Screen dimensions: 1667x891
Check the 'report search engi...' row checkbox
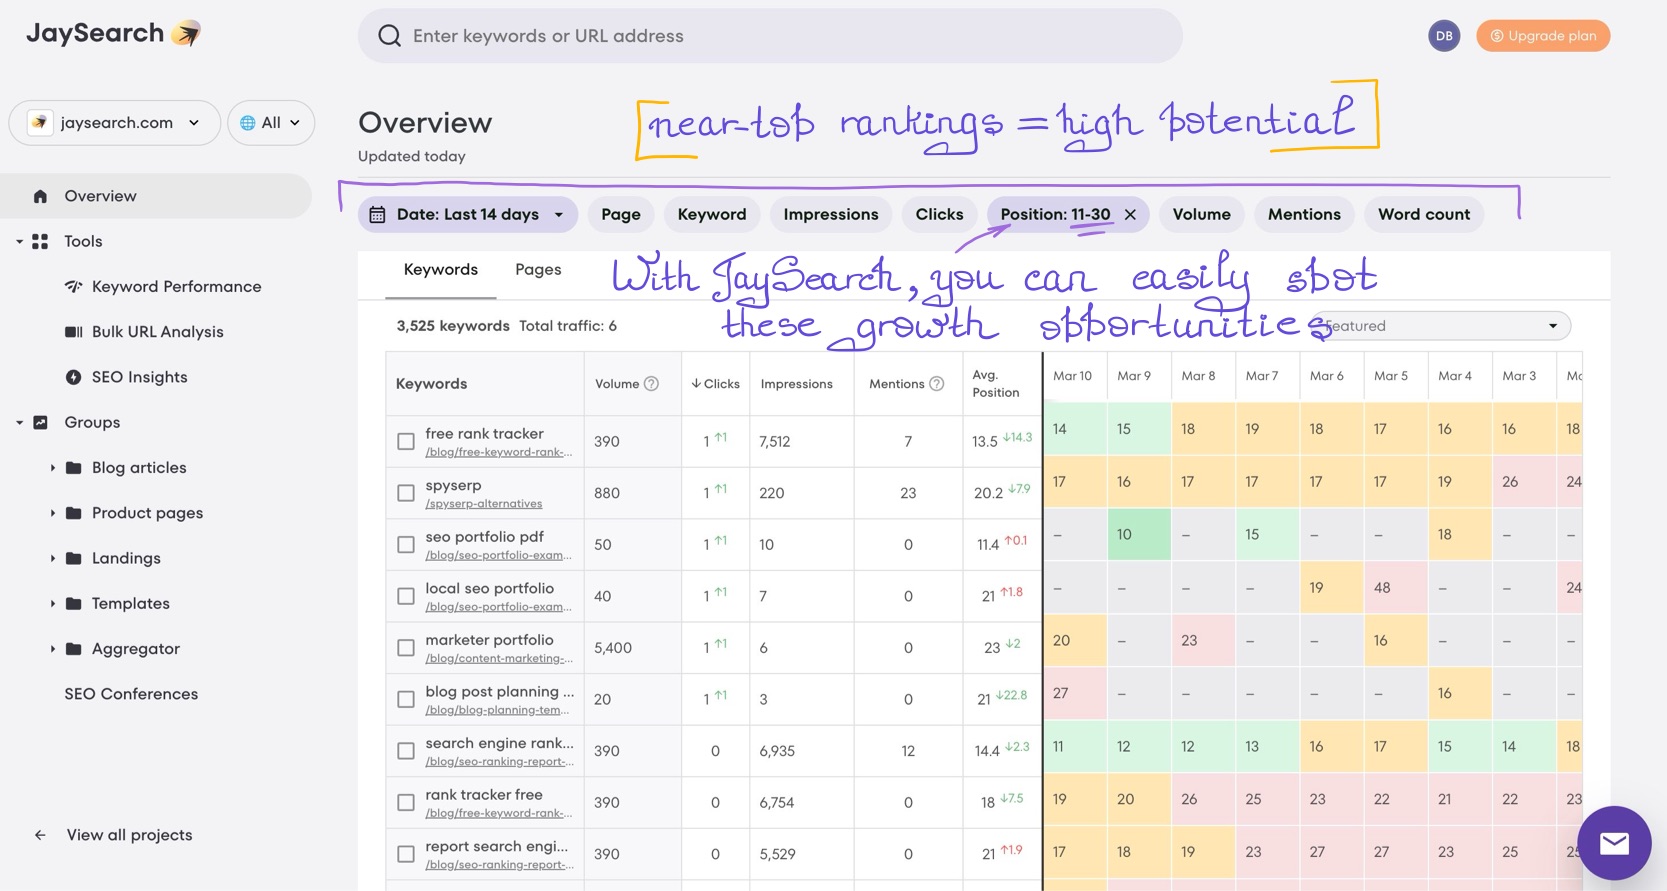pos(406,854)
